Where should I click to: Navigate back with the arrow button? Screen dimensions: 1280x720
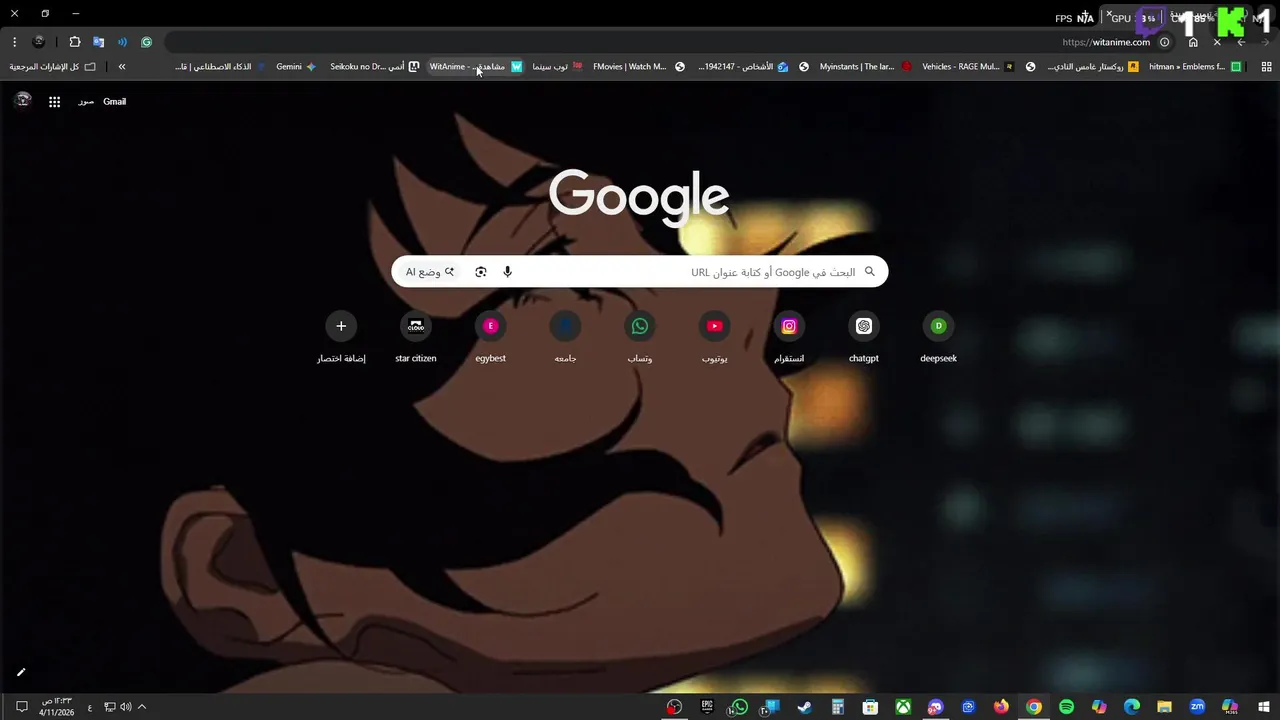point(1241,42)
